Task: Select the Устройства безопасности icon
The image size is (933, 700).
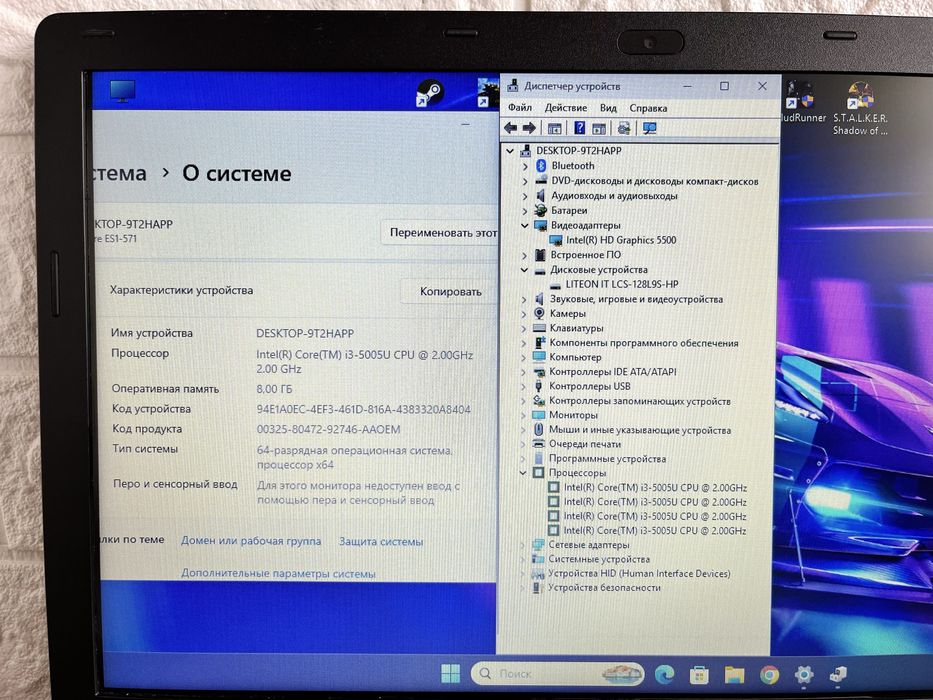Action: pyautogui.click(x=537, y=588)
